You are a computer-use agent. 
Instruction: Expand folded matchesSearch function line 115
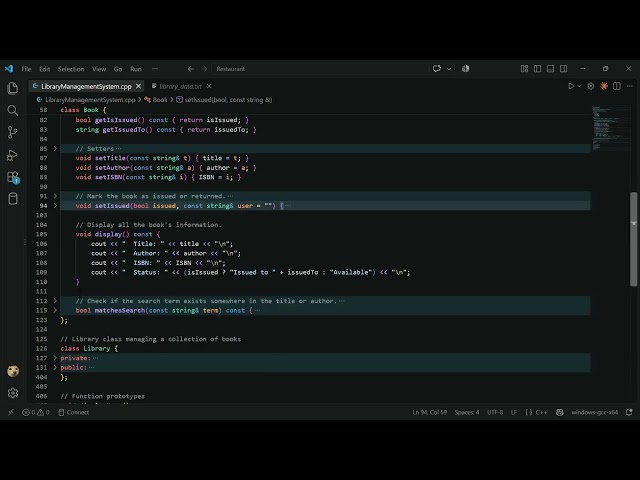[x=55, y=310]
